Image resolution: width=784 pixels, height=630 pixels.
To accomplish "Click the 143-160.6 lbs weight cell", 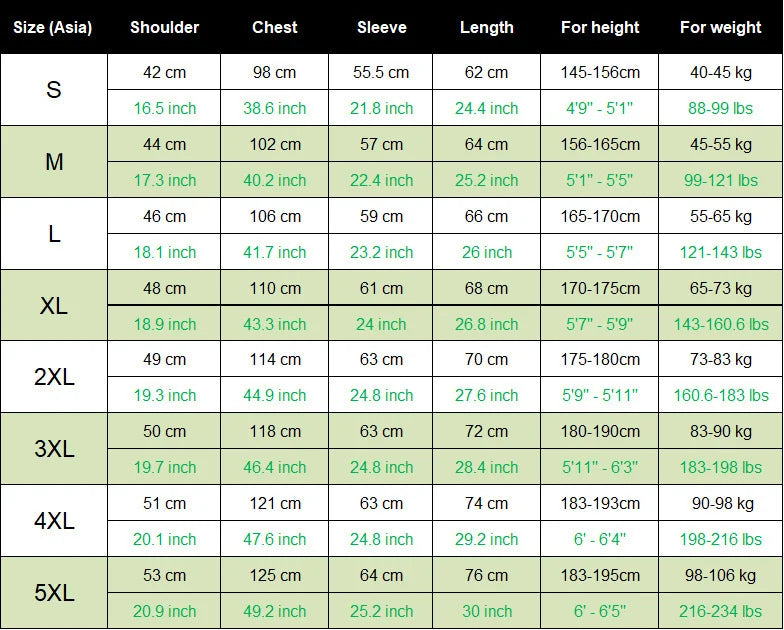I will pyautogui.click(x=720, y=324).
